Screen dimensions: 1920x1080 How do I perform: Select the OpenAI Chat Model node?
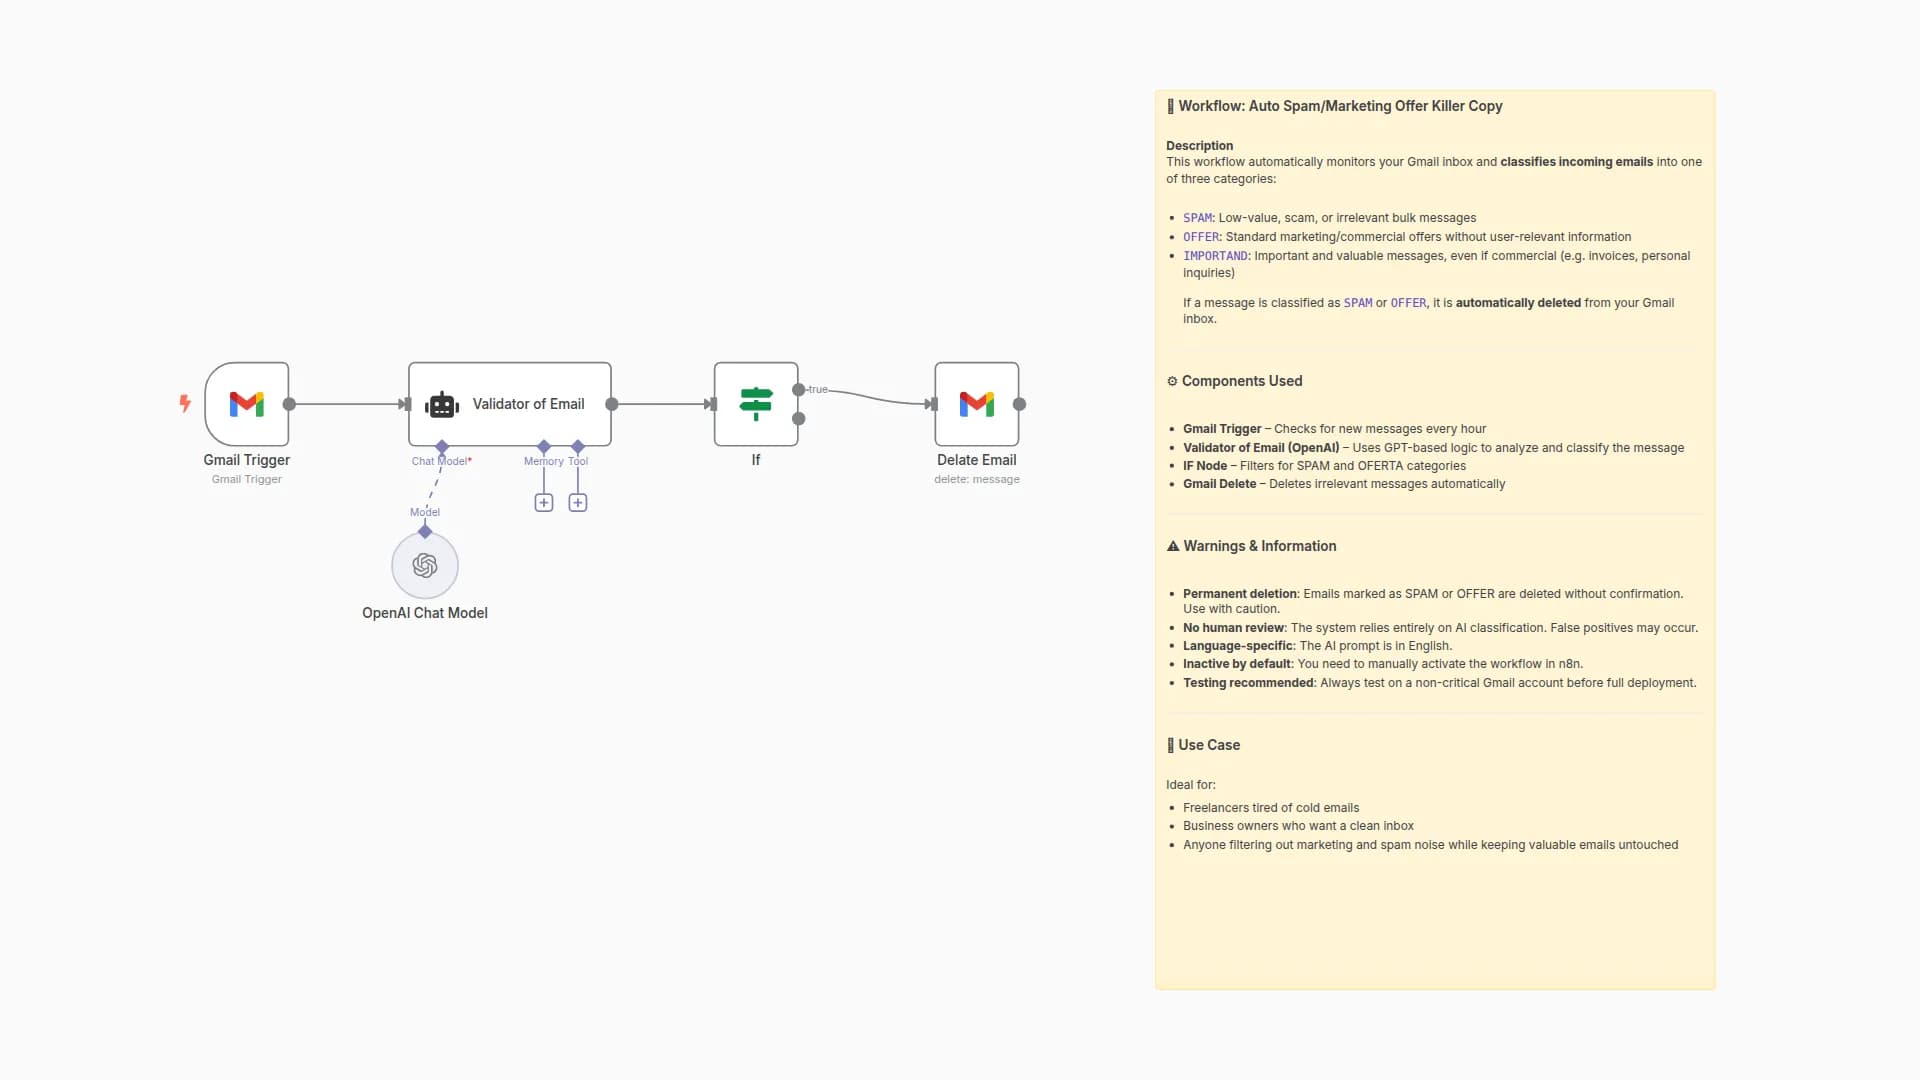[425, 566]
